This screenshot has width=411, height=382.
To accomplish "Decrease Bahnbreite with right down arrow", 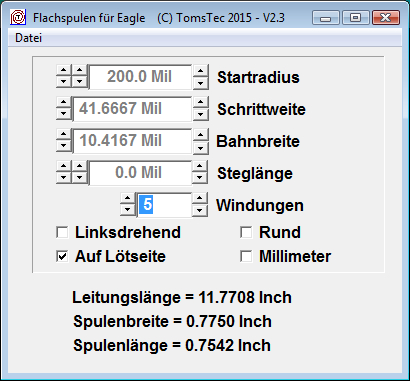I will pyautogui.click(x=200, y=147).
